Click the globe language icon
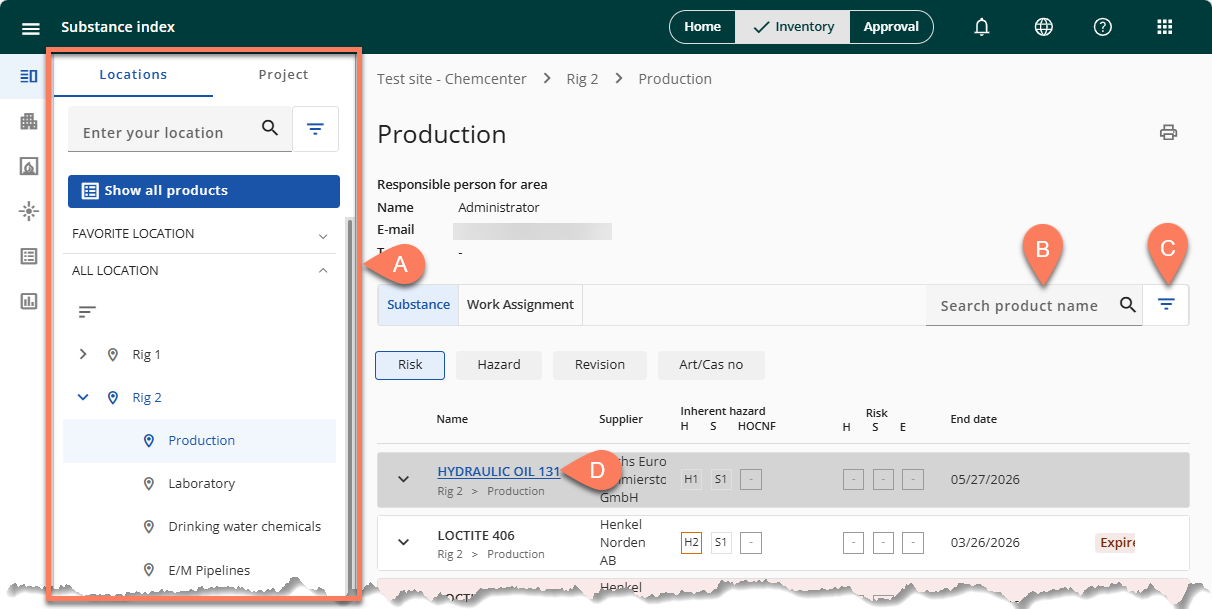The height and width of the screenshot is (609, 1212). pos(1043,28)
